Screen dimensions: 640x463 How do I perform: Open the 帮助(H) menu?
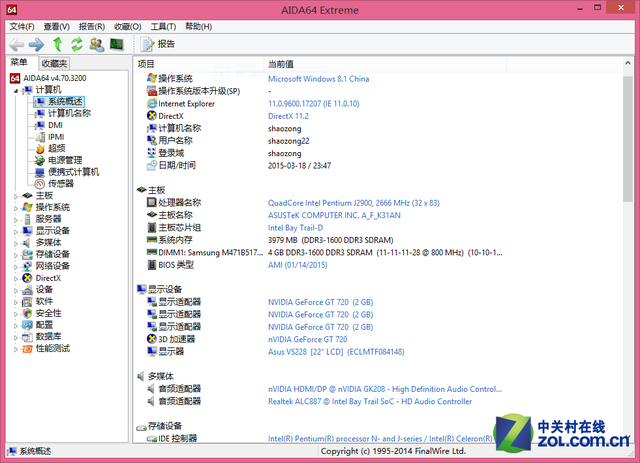point(198,27)
